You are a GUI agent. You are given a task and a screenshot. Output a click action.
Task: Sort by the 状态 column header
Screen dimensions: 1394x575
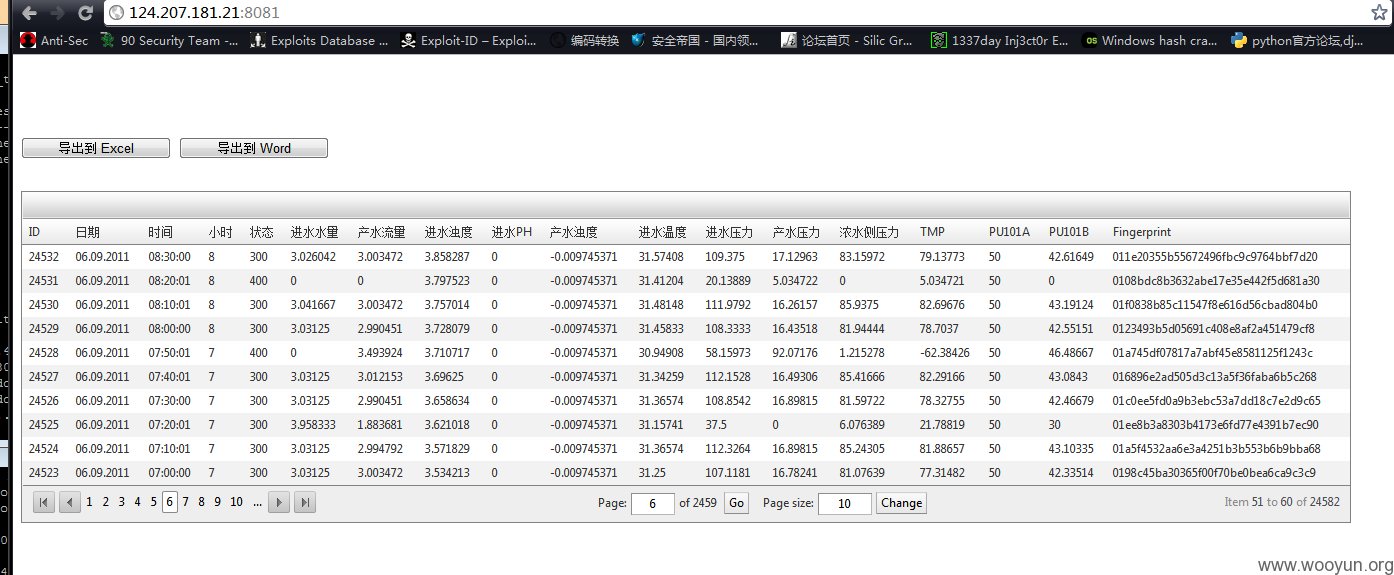262,232
